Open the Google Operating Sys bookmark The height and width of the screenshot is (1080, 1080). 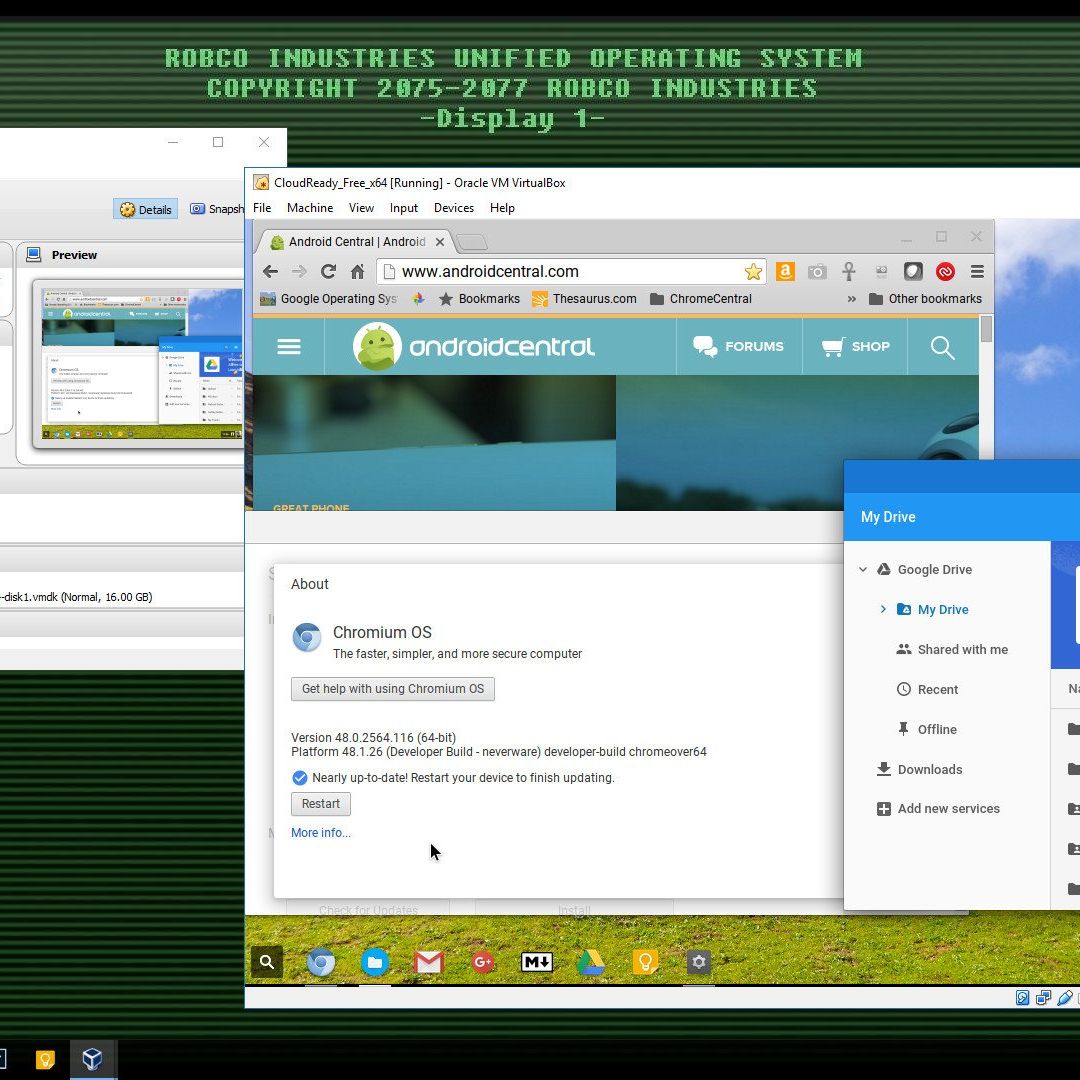(329, 299)
